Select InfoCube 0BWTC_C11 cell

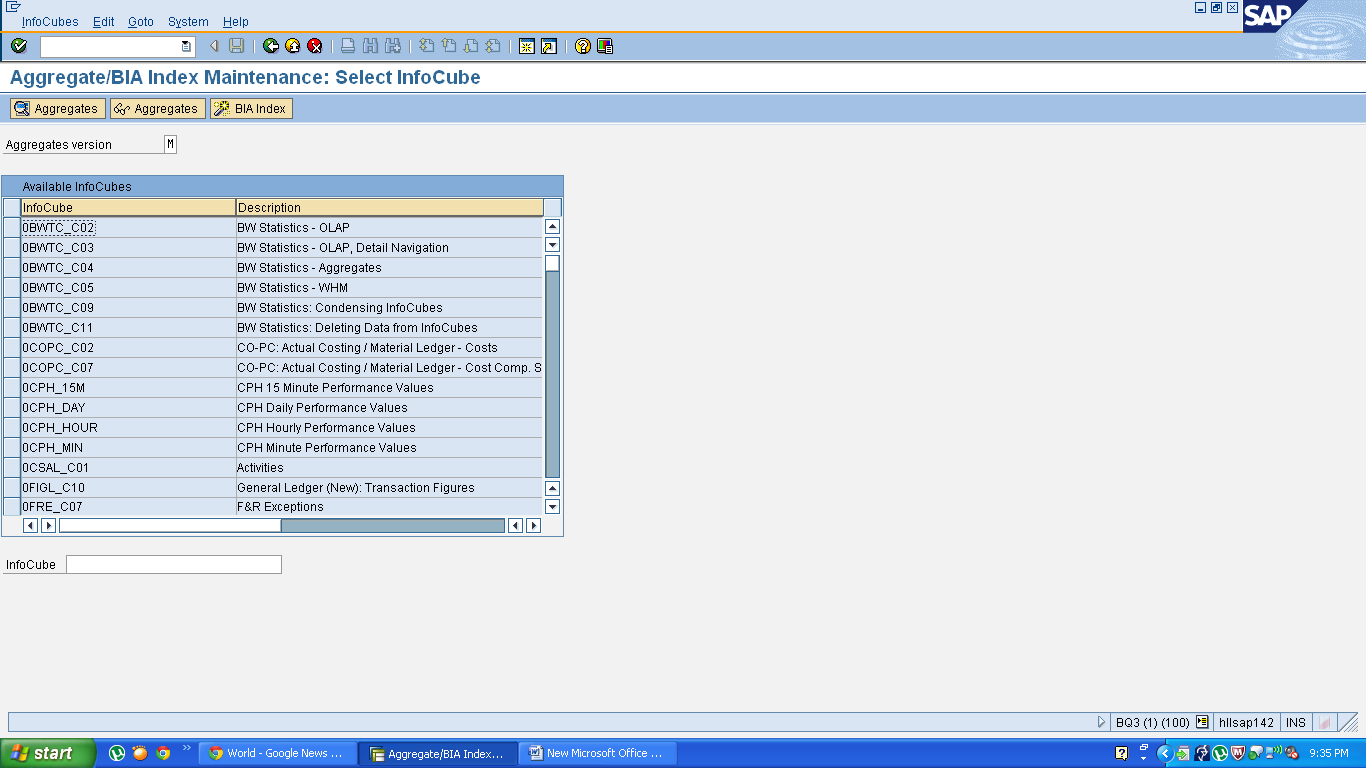pos(128,327)
